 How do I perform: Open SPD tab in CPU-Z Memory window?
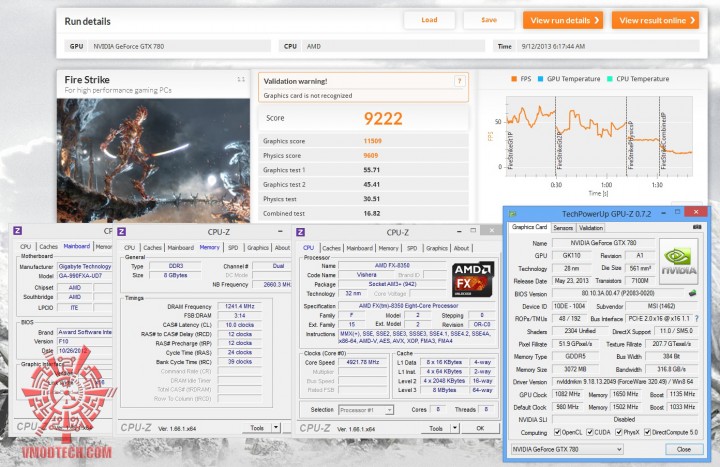[x=233, y=248]
